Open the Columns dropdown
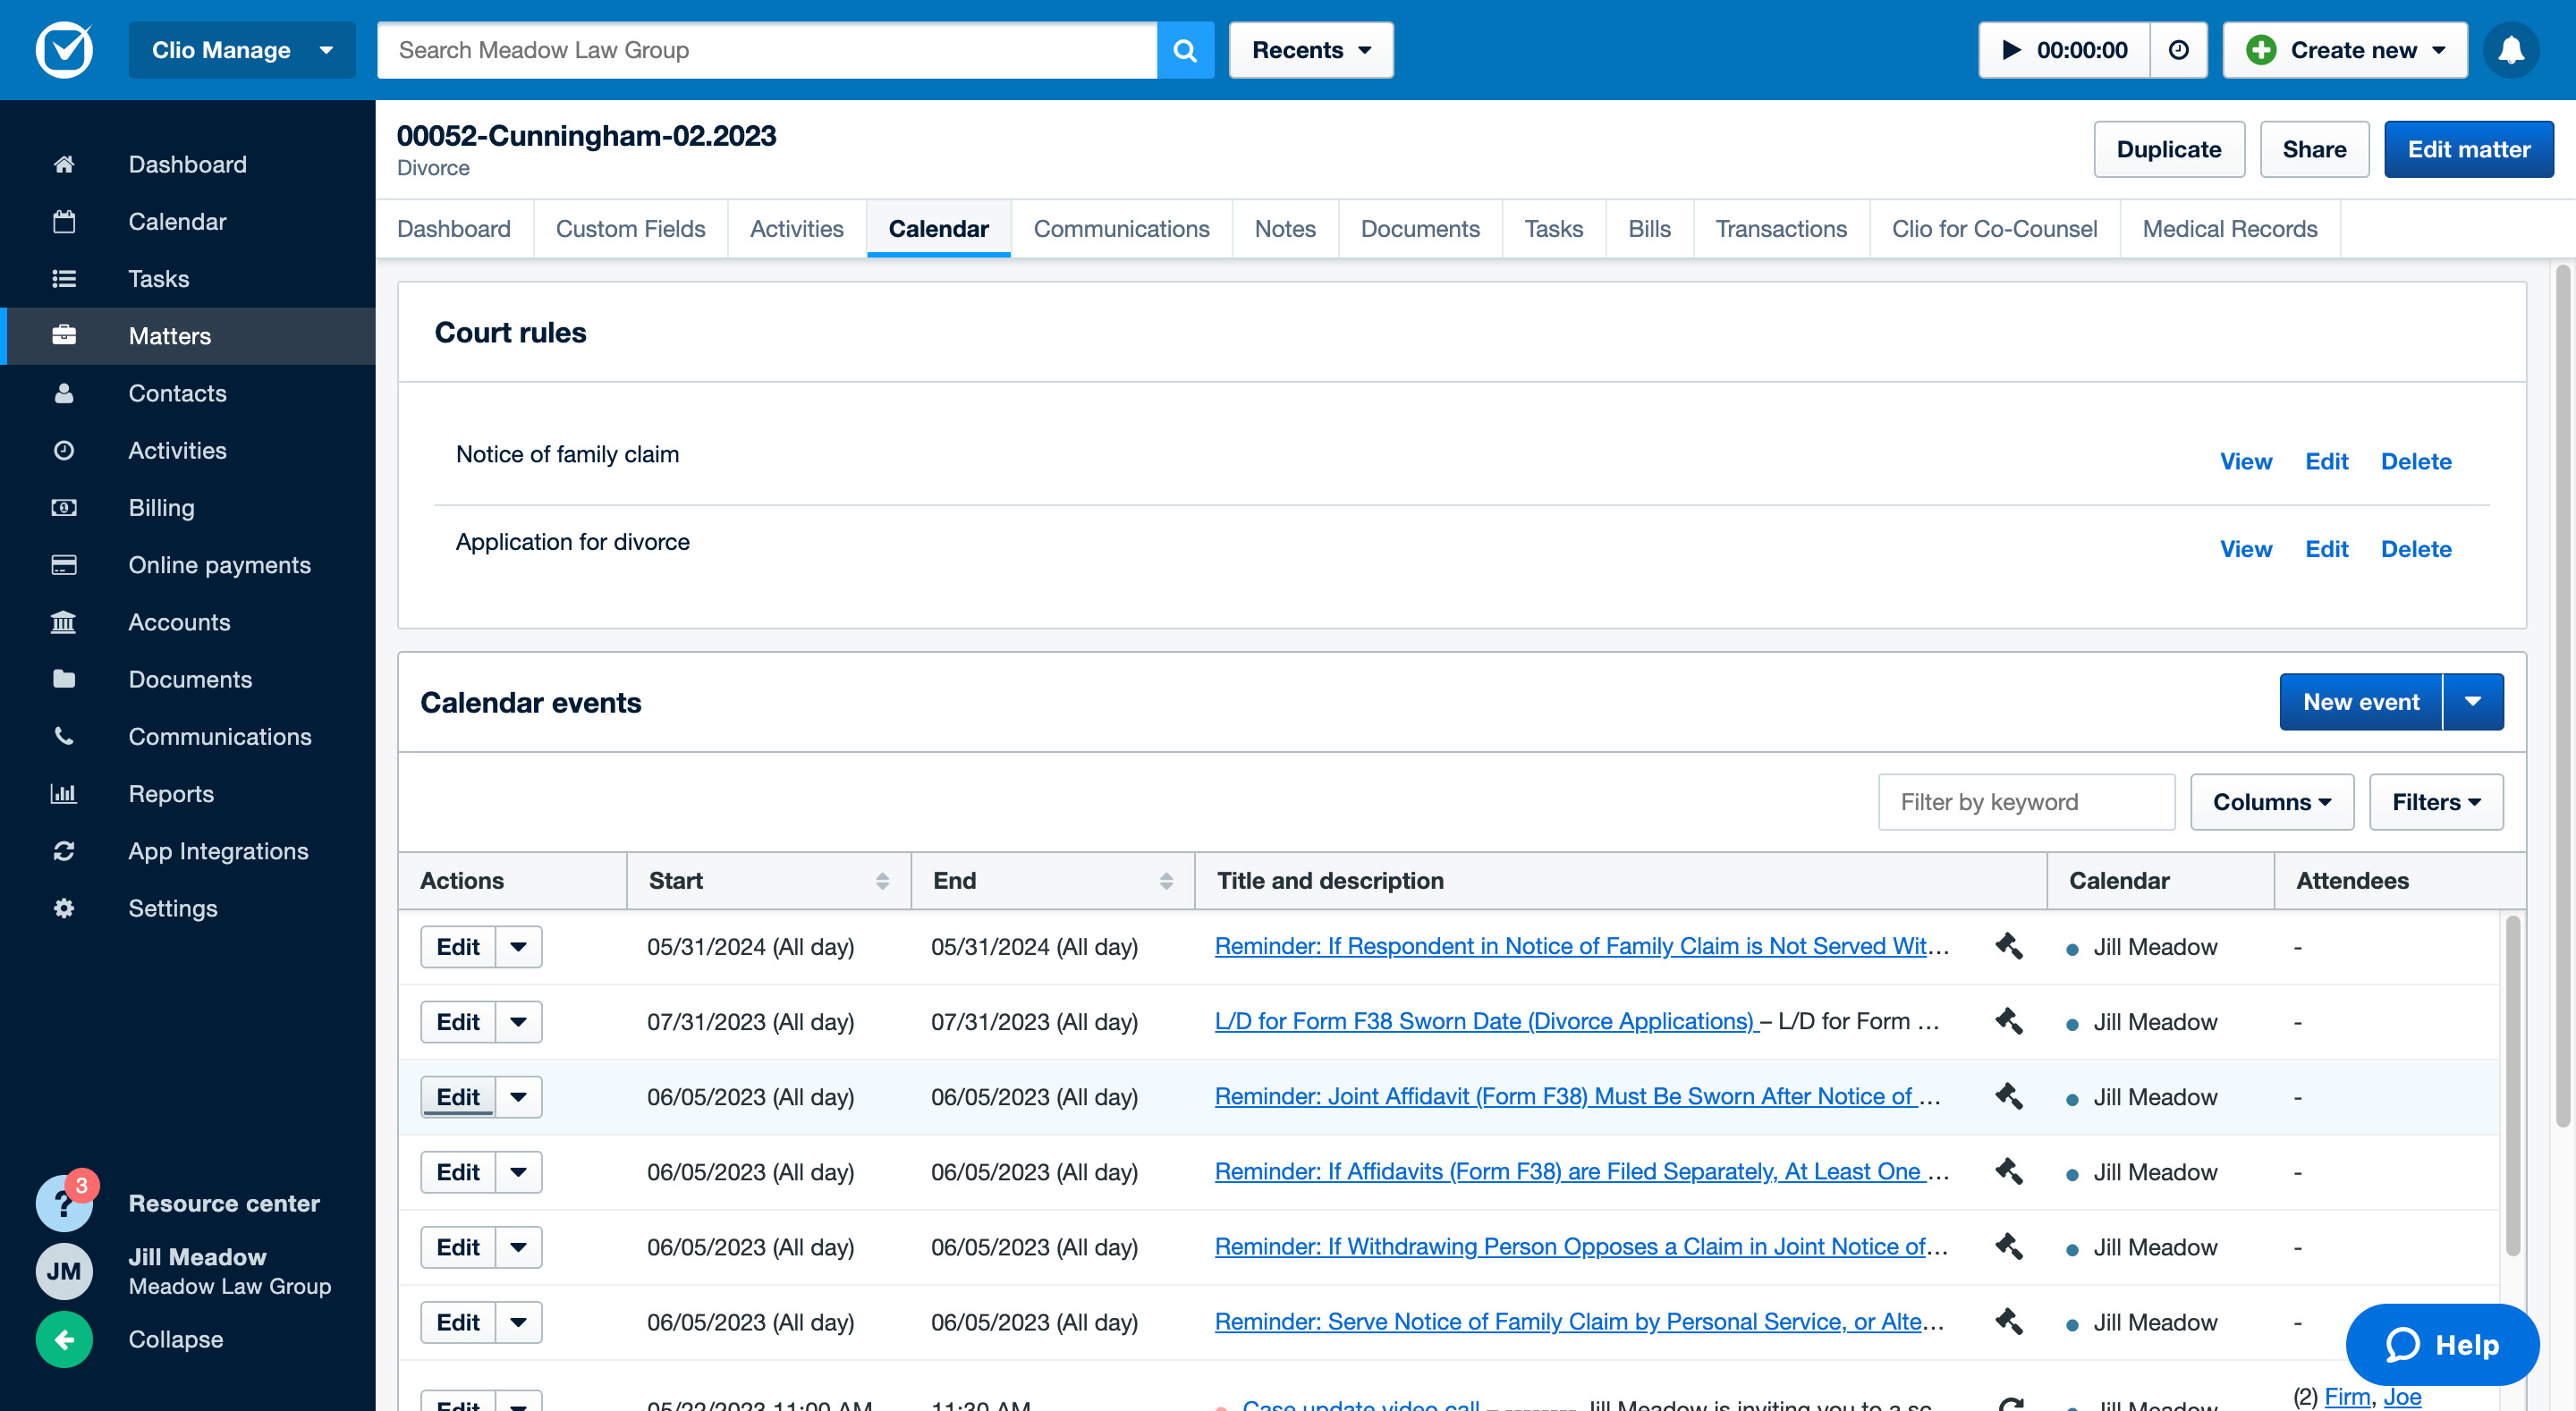The height and width of the screenshot is (1411, 2576). click(x=2271, y=802)
